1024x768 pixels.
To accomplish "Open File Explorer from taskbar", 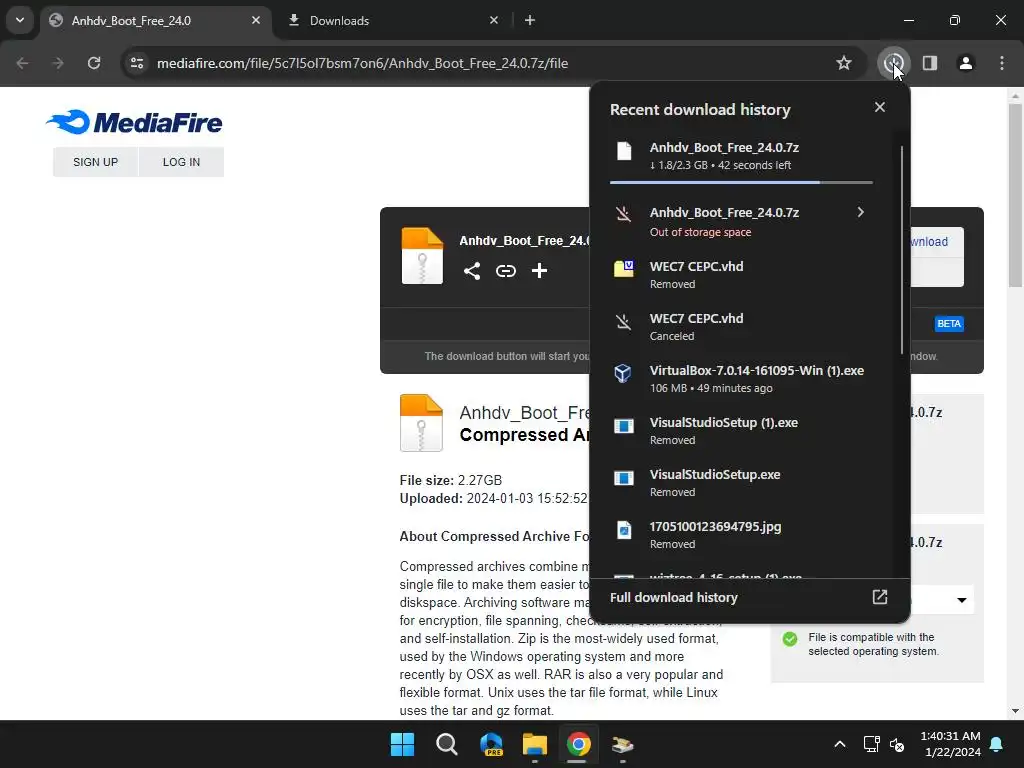I will click(534, 744).
